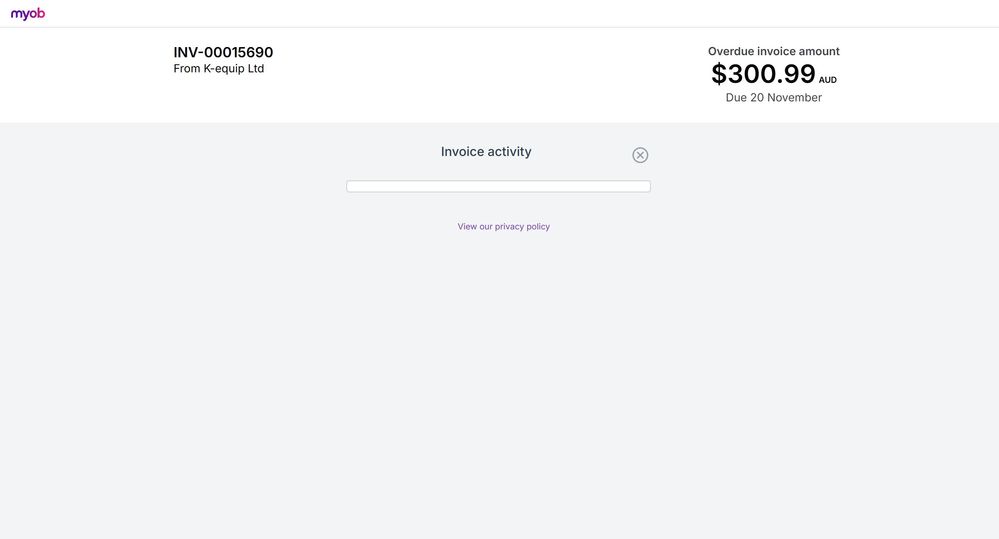Click the myob logo
Screen dimensions: 999x539
click(x=28, y=14)
